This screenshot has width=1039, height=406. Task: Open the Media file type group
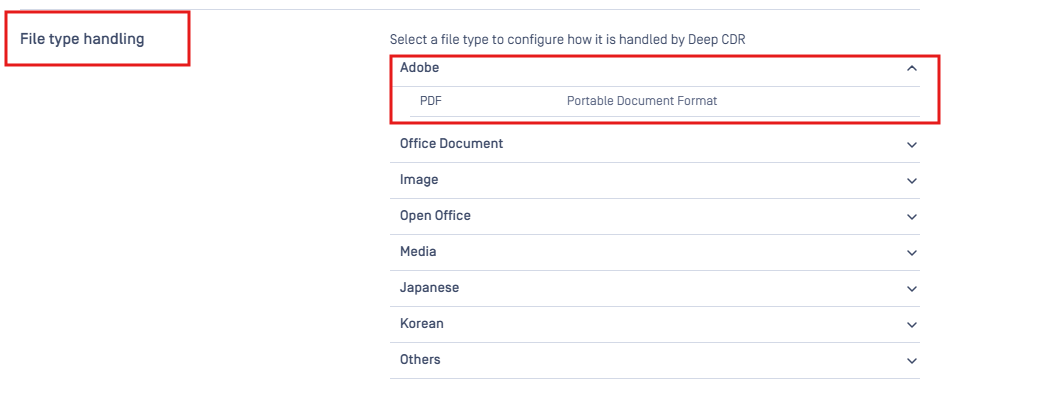[x=418, y=252]
